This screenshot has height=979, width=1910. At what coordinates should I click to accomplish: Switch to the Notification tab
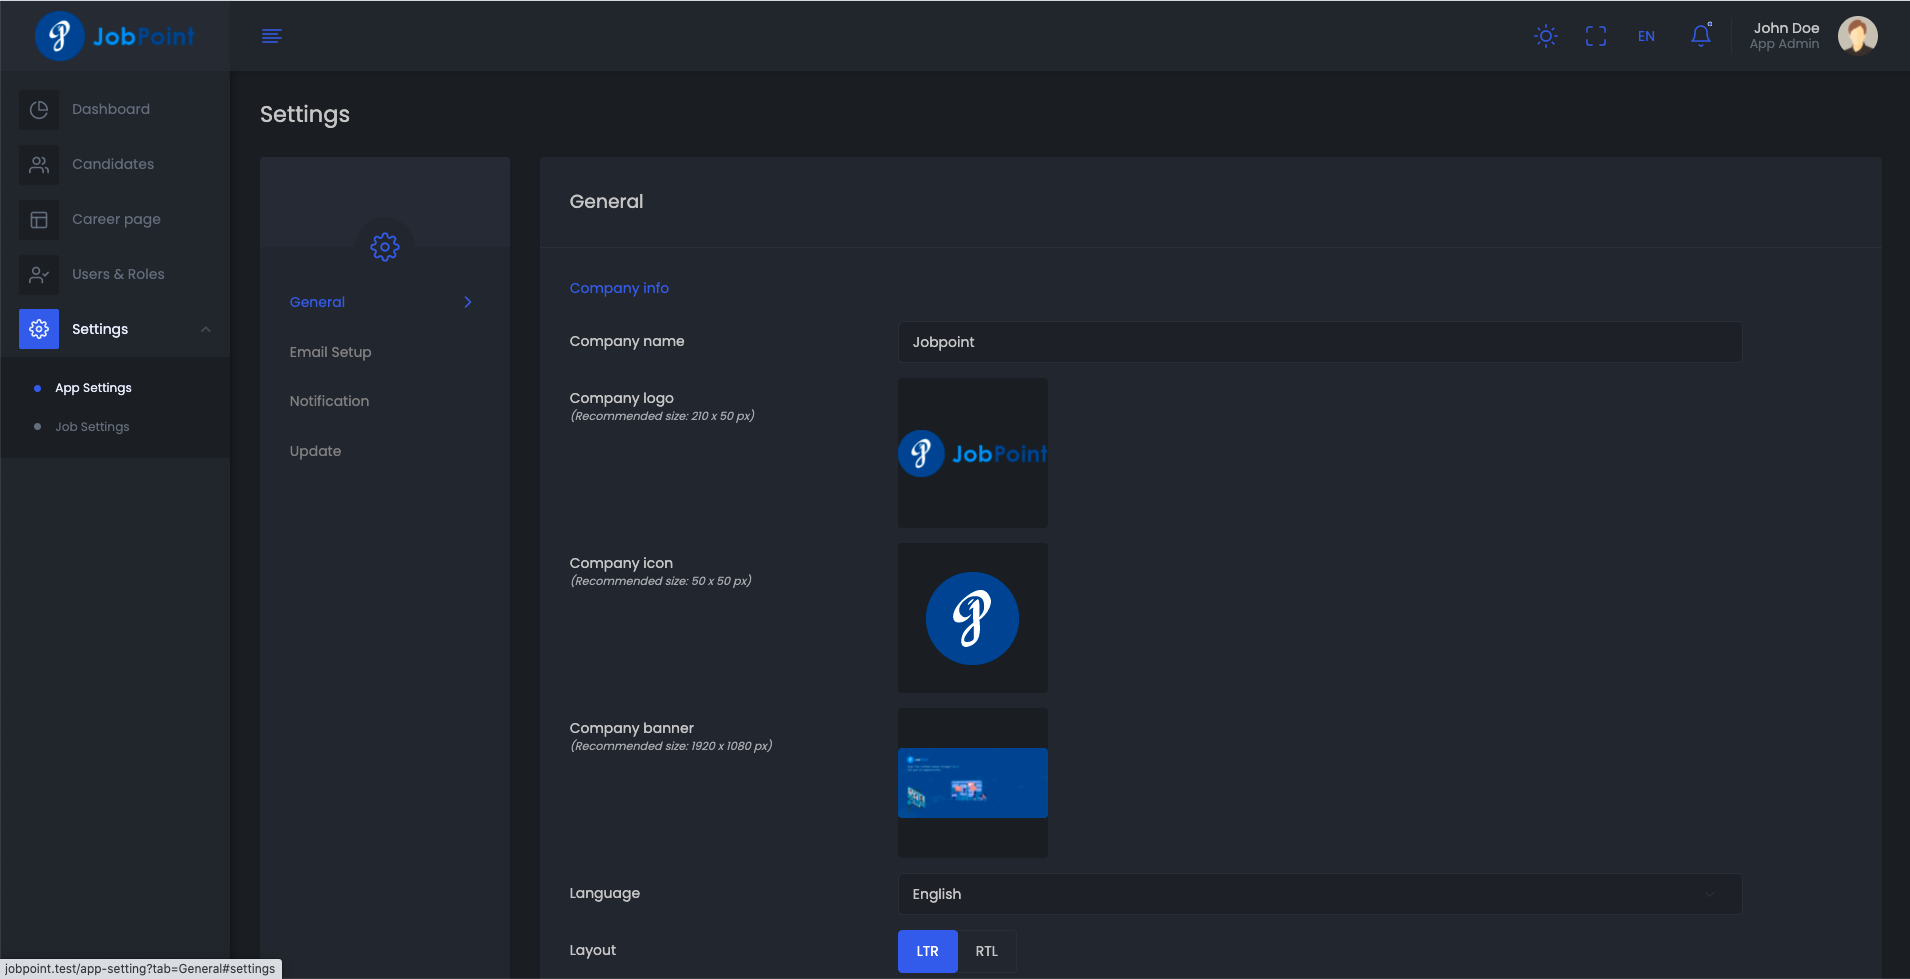[329, 401]
